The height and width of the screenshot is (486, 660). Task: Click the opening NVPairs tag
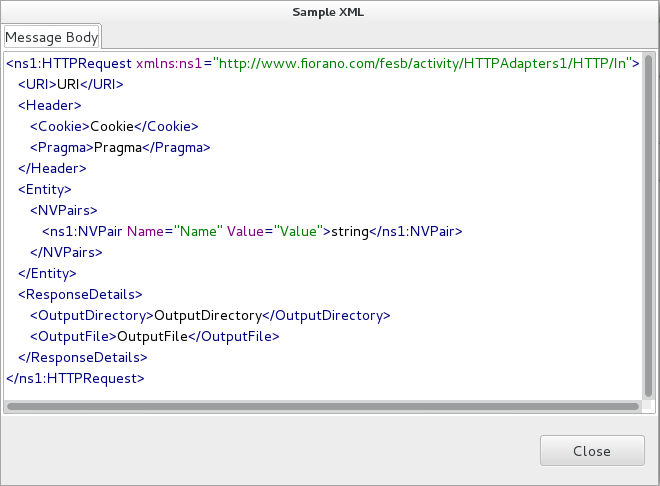point(63,210)
